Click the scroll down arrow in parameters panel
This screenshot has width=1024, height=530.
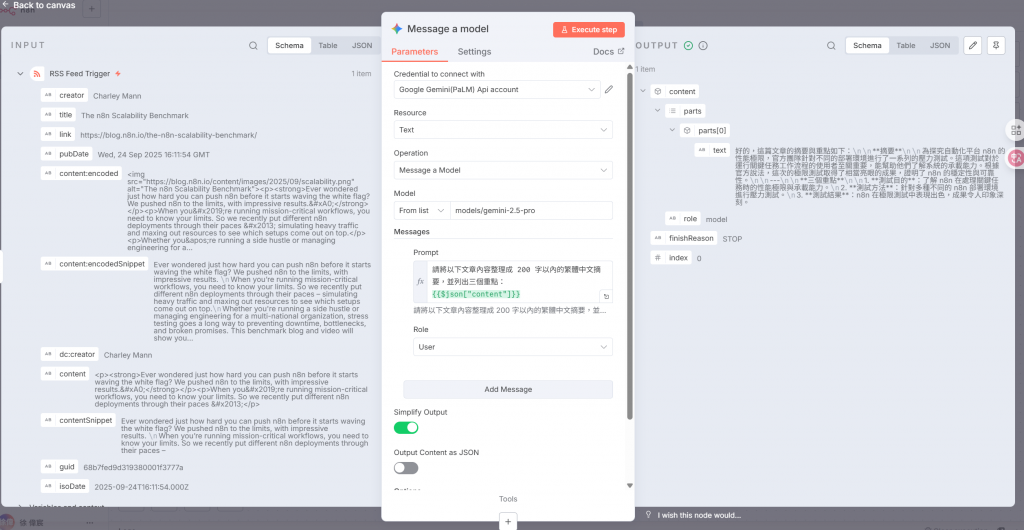pyautogui.click(x=630, y=486)
